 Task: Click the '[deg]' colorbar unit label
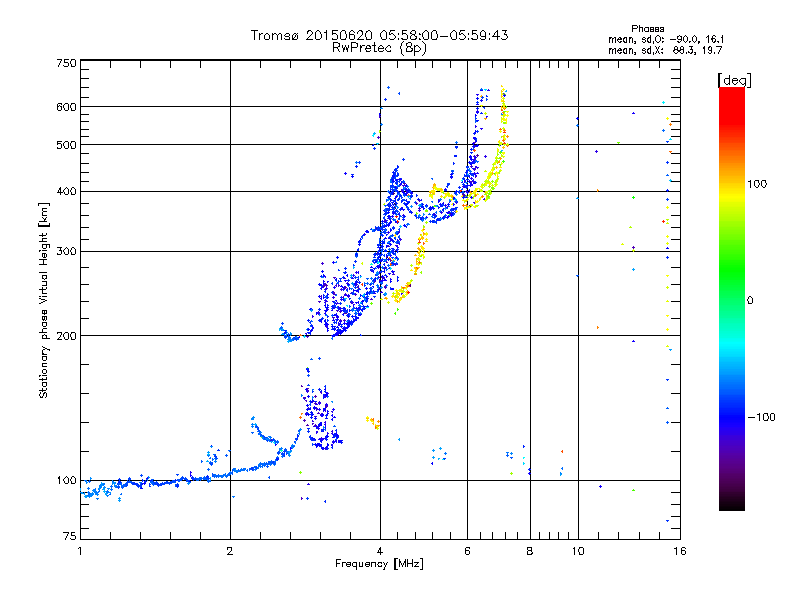coord(734,80)
